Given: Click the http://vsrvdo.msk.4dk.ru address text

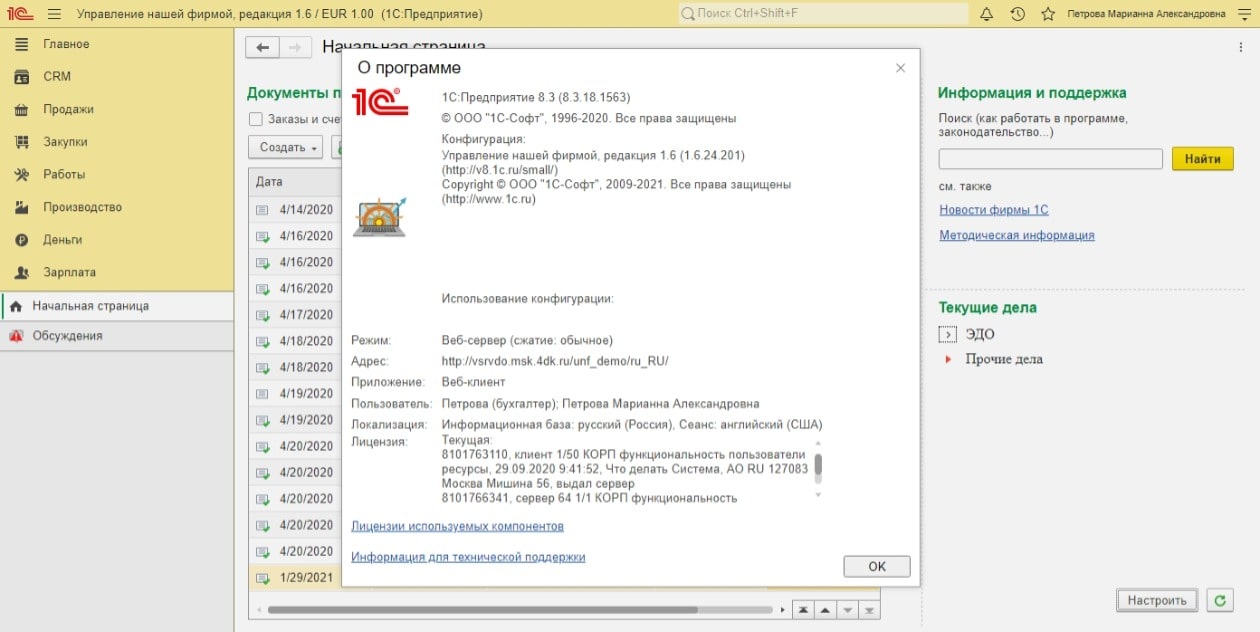Looking at the screenshot, I should (555, 361).
